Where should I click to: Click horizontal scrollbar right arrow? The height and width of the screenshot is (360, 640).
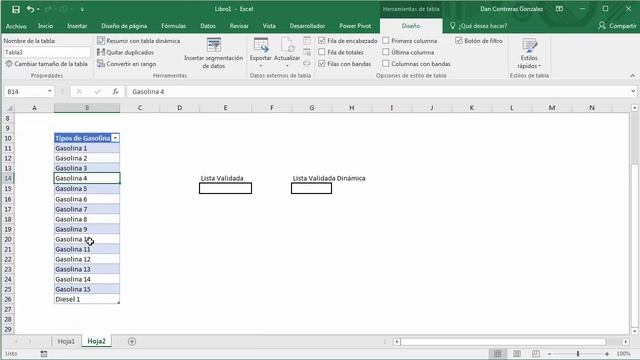626,341
